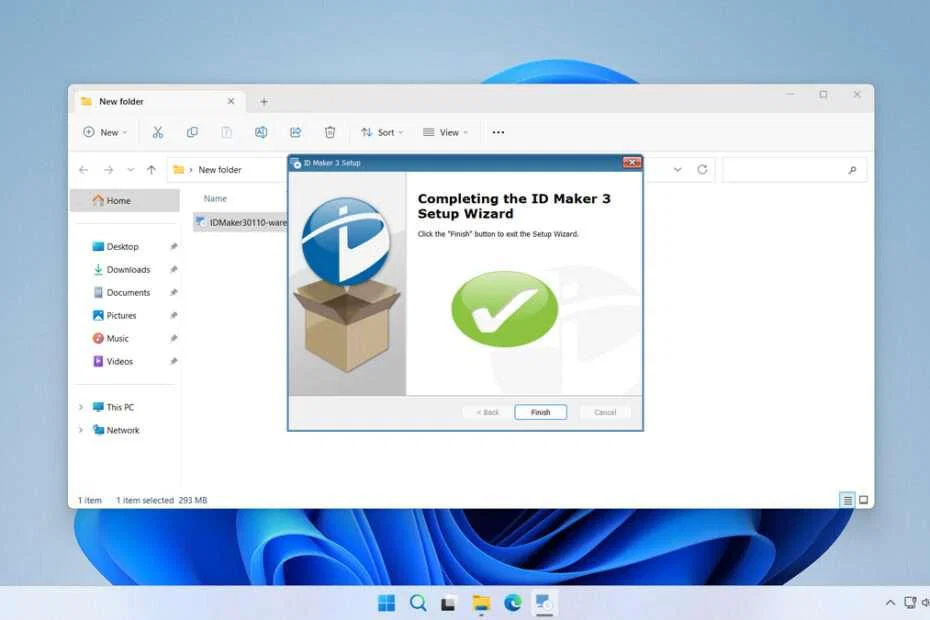Open Microsoft Edge from the taskbar

[x=512, y=603]
